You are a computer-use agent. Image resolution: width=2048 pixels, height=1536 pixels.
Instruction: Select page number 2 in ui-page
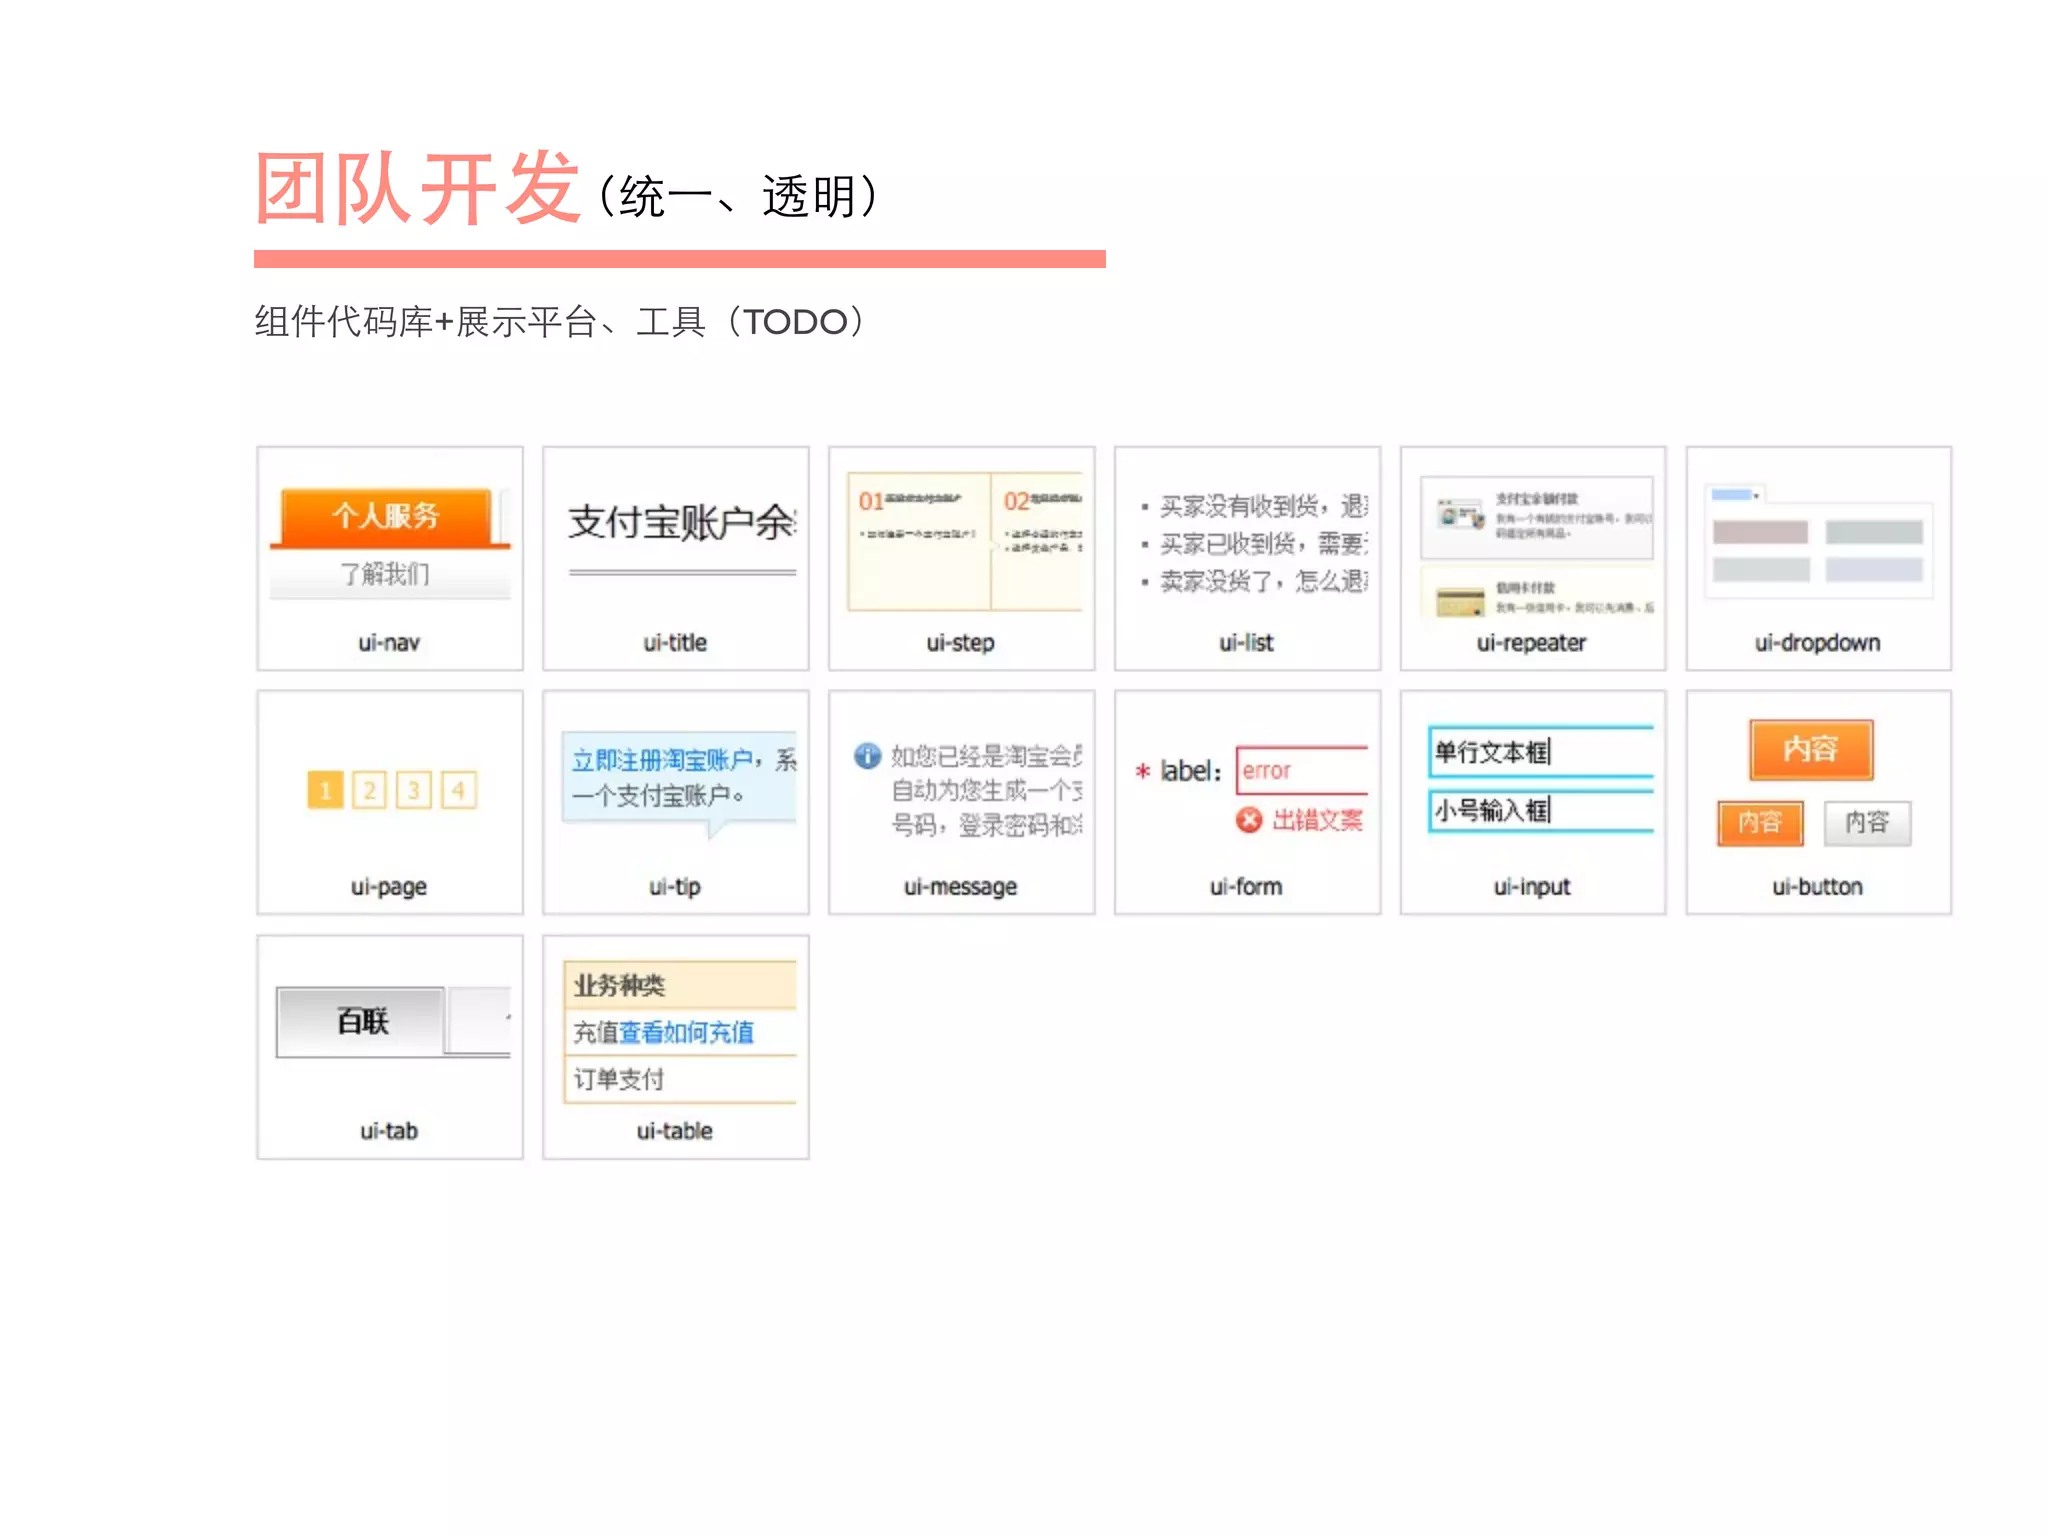[370, 791]
